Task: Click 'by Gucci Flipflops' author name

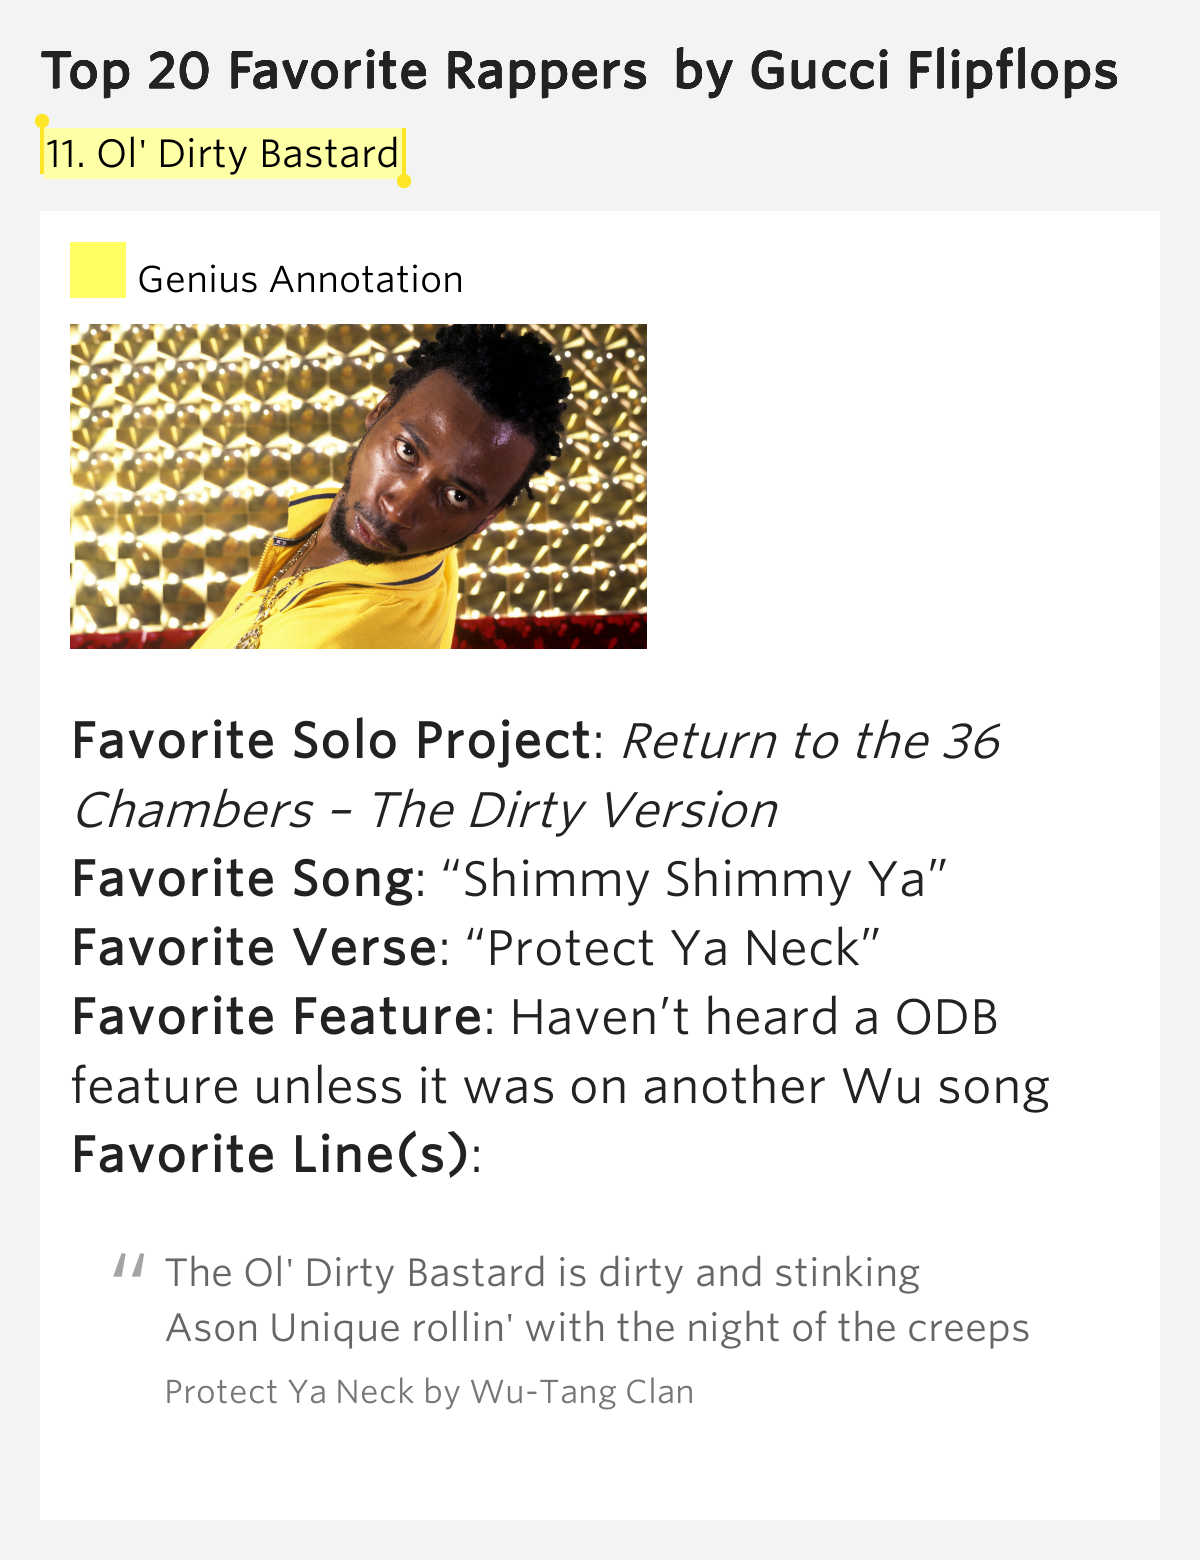Action: point(895,71)
